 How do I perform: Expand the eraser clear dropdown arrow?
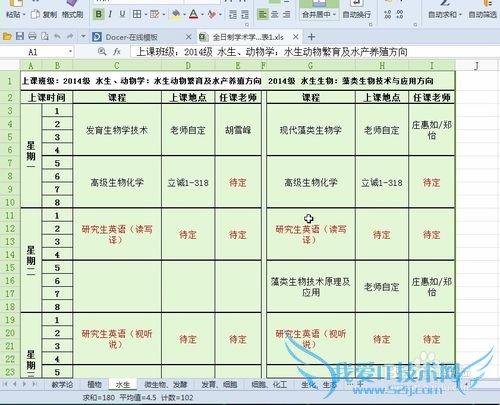[x=220, y=15]
